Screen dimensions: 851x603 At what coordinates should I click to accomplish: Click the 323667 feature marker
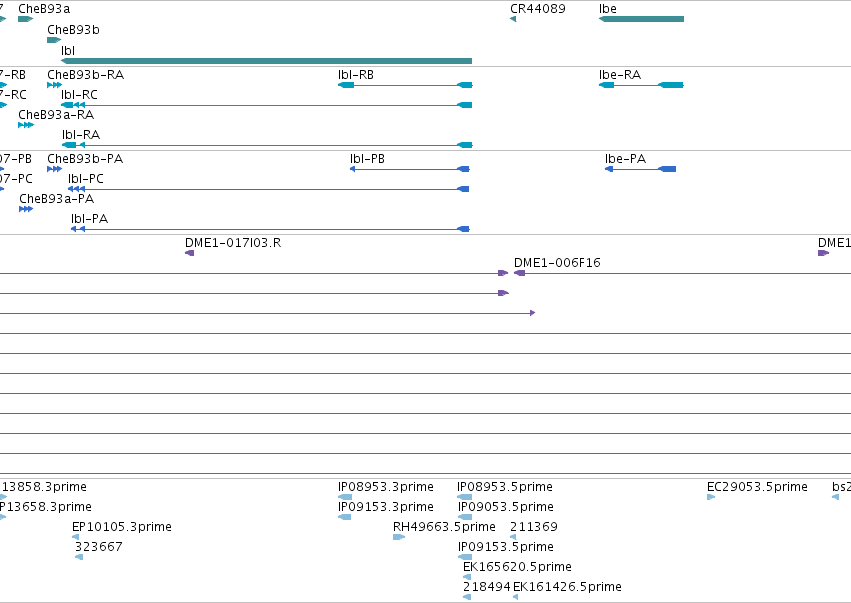(x=79, y=557)
